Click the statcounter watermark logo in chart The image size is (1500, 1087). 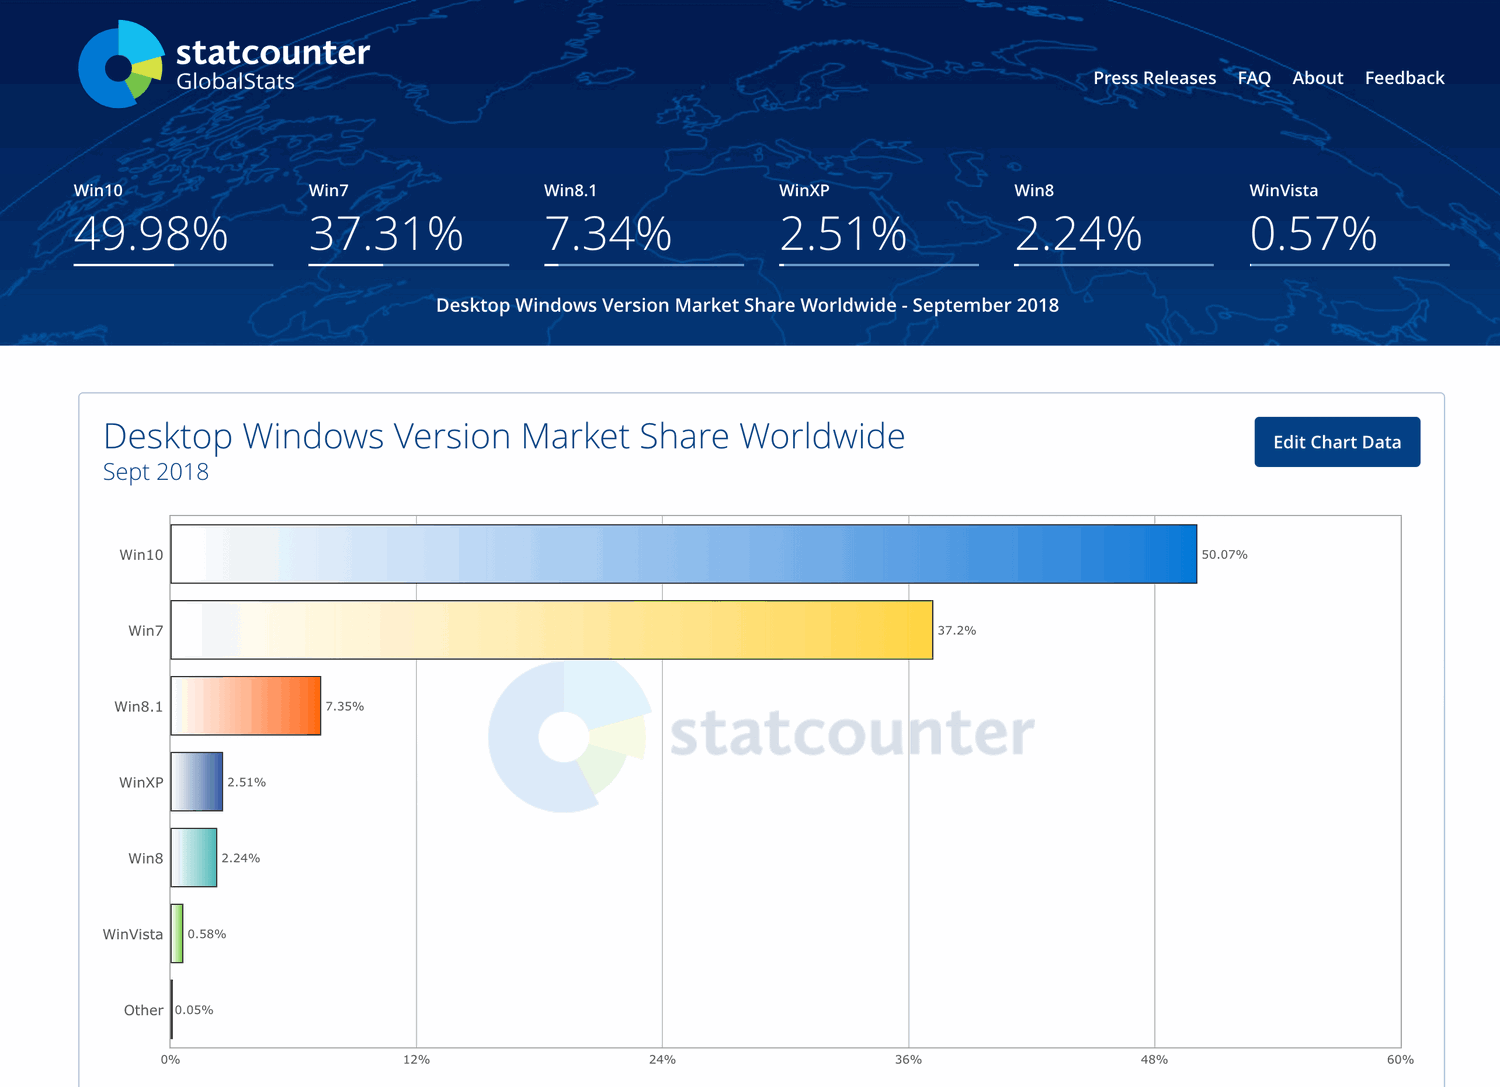(760, 735)
